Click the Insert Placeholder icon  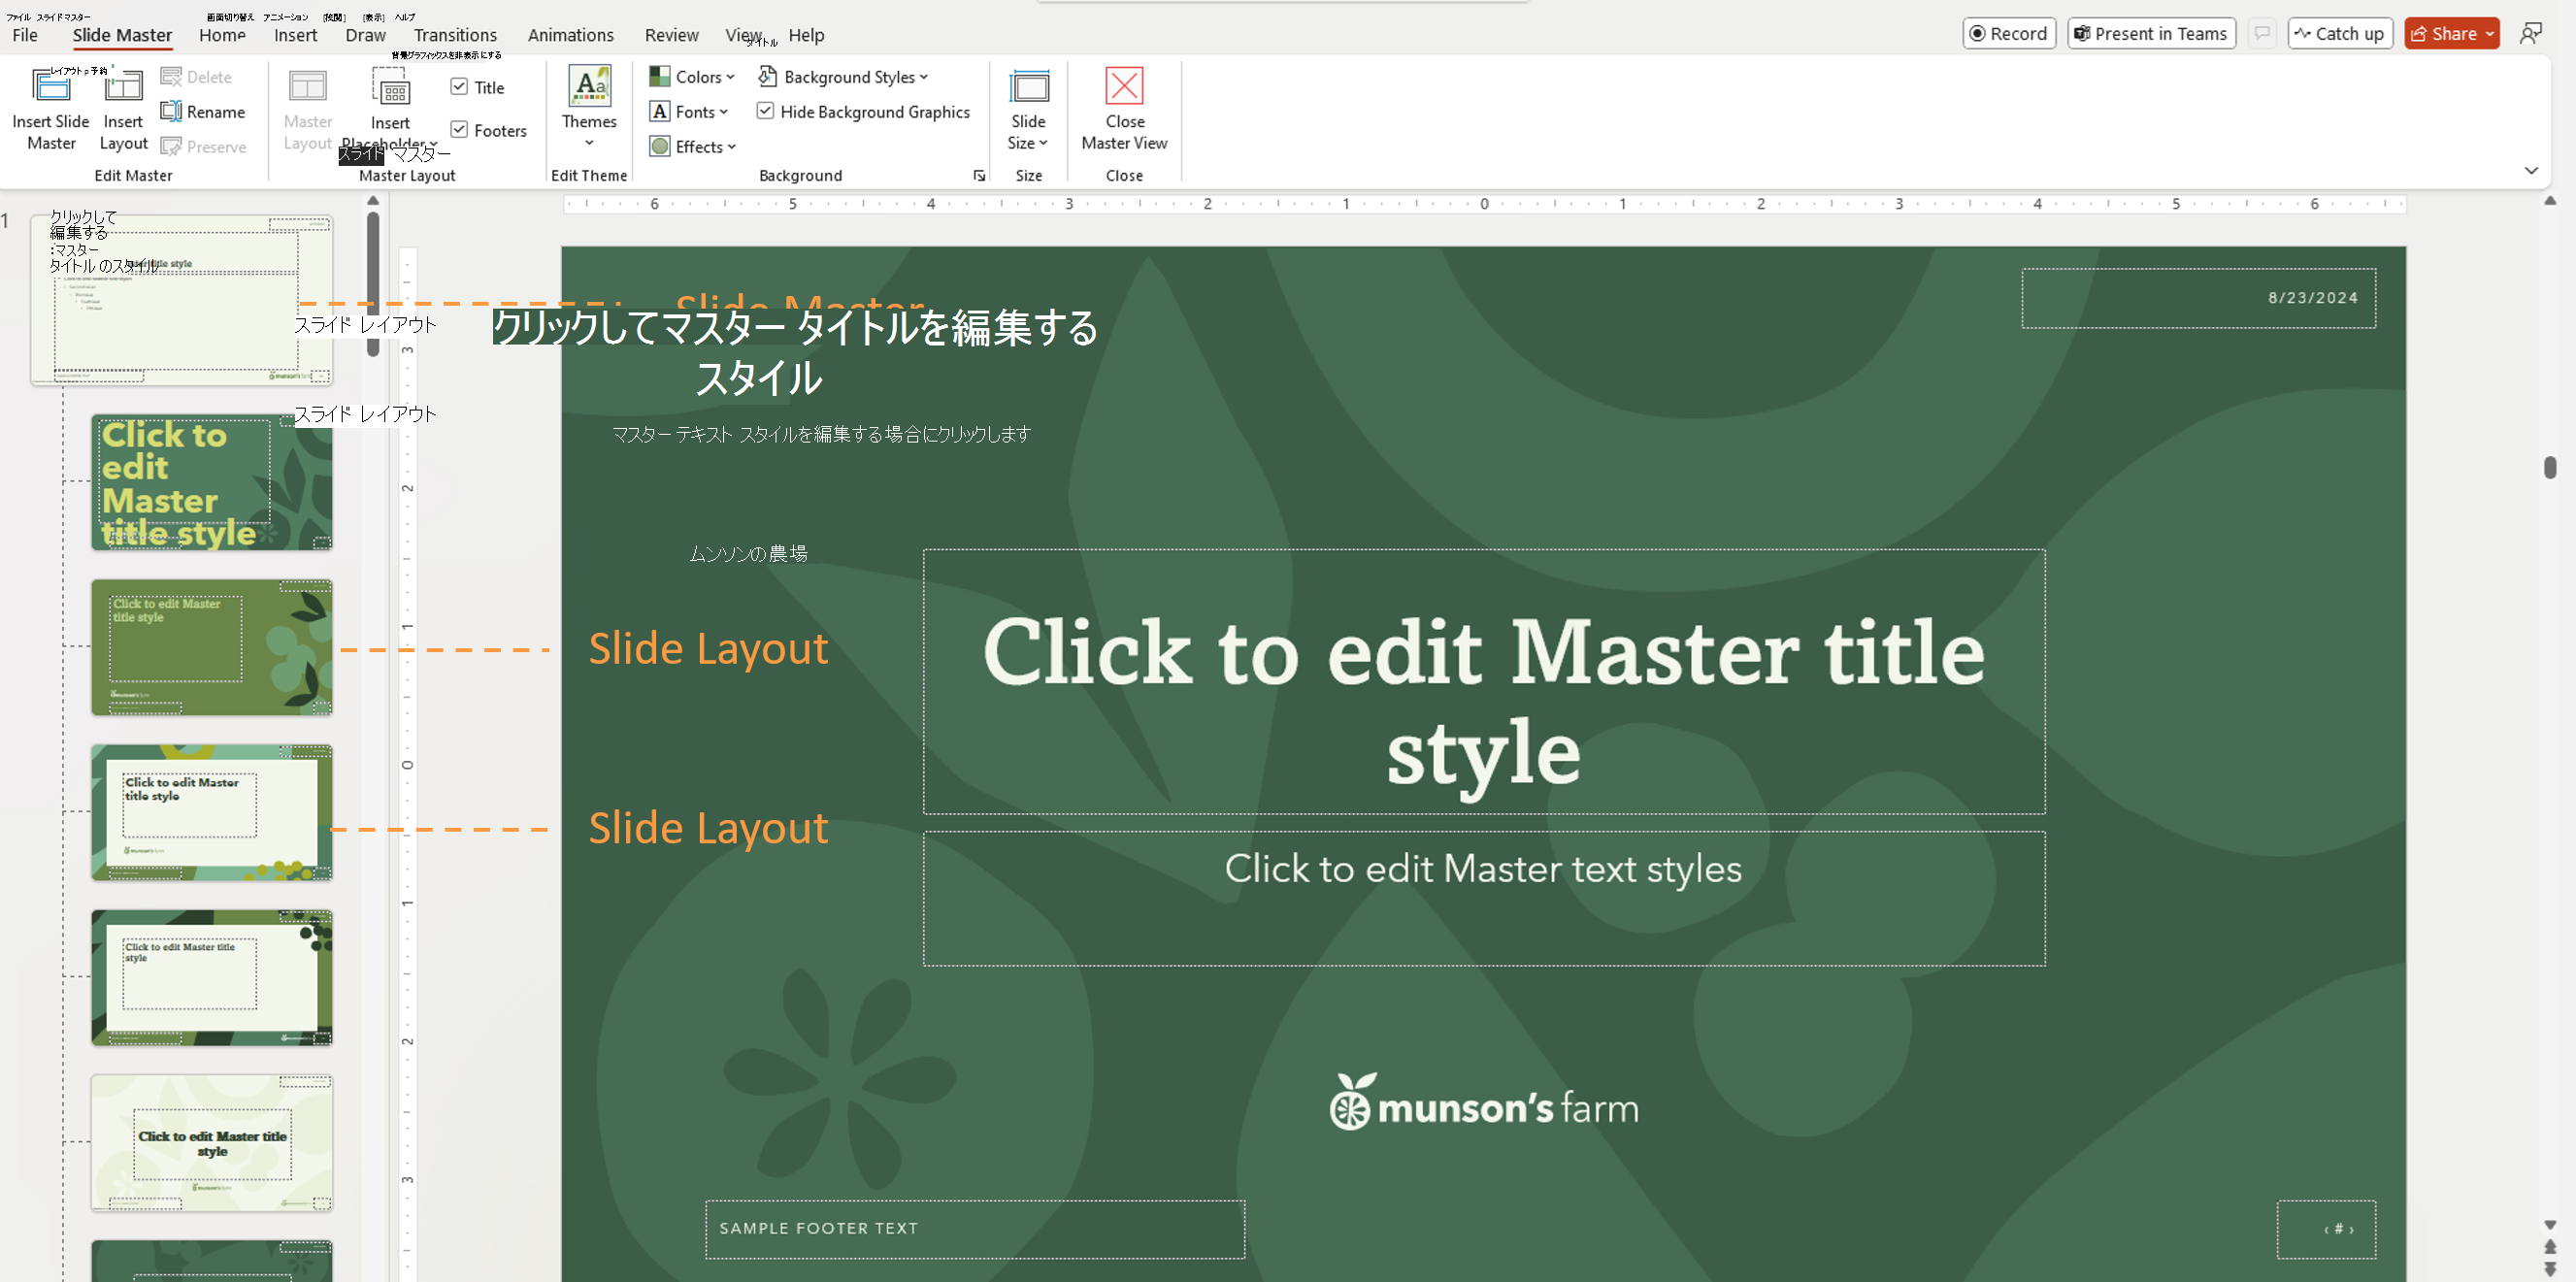390,87
